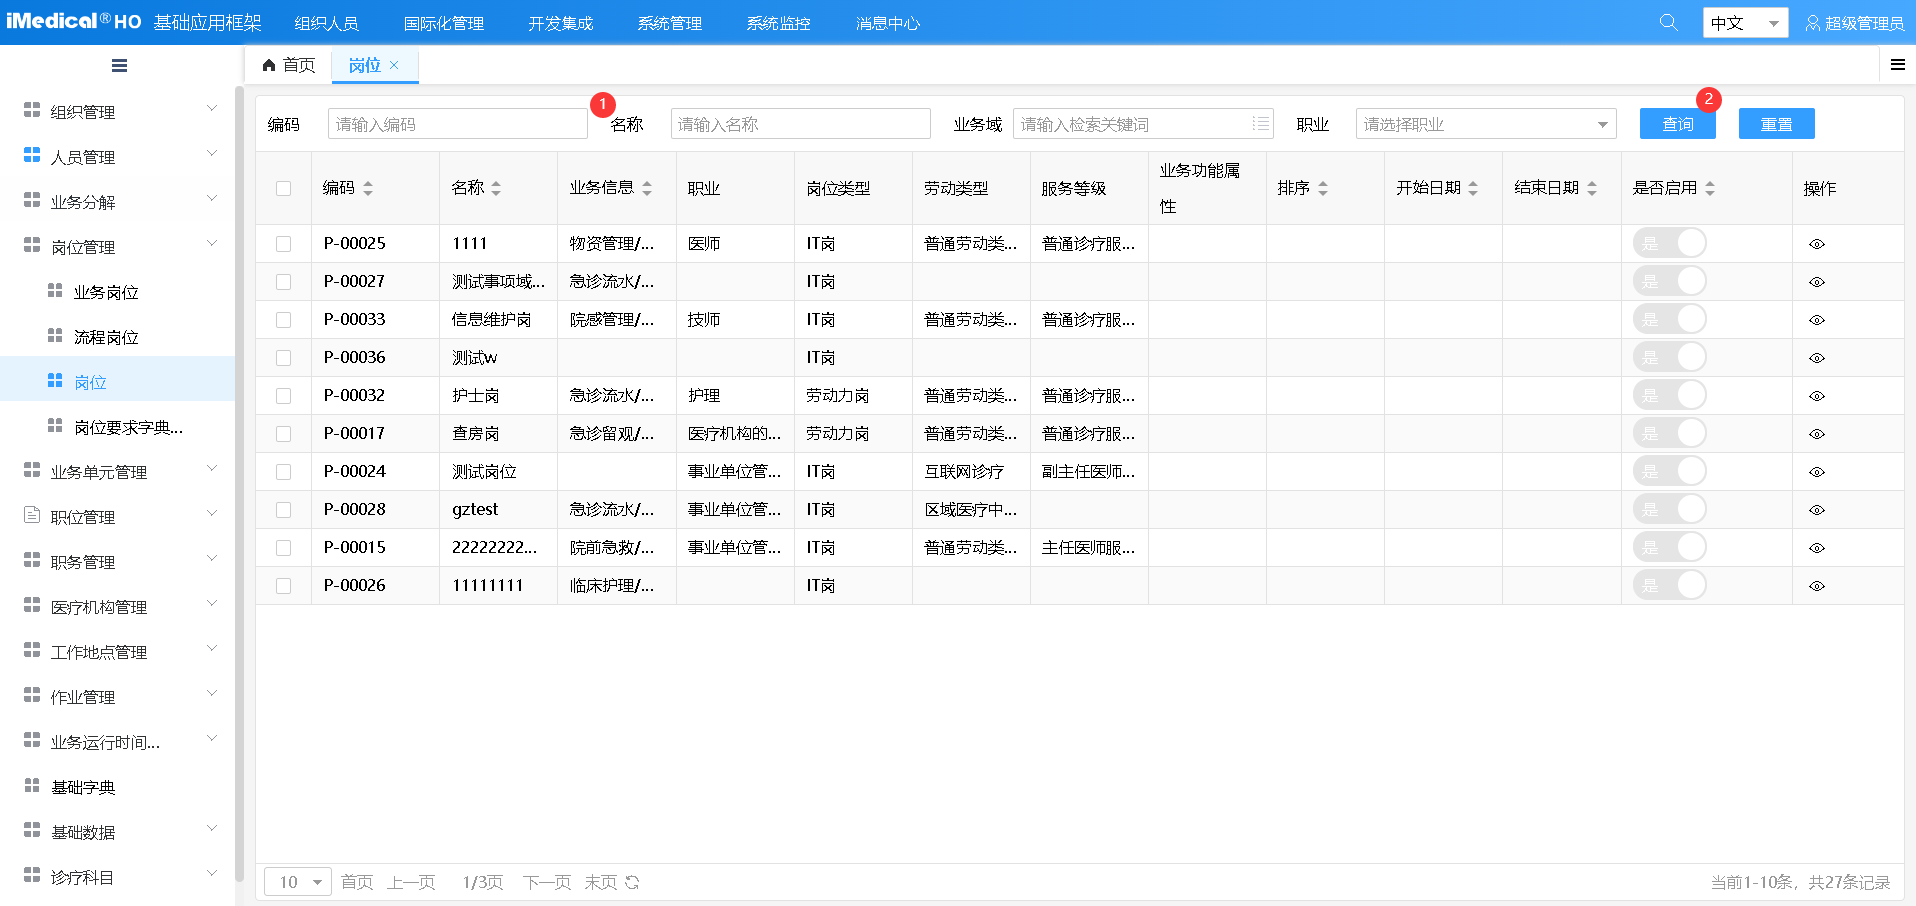Click the 超级管理员 user account icon
Viewport: 1916px width, 906px height.
[1812, 22]
